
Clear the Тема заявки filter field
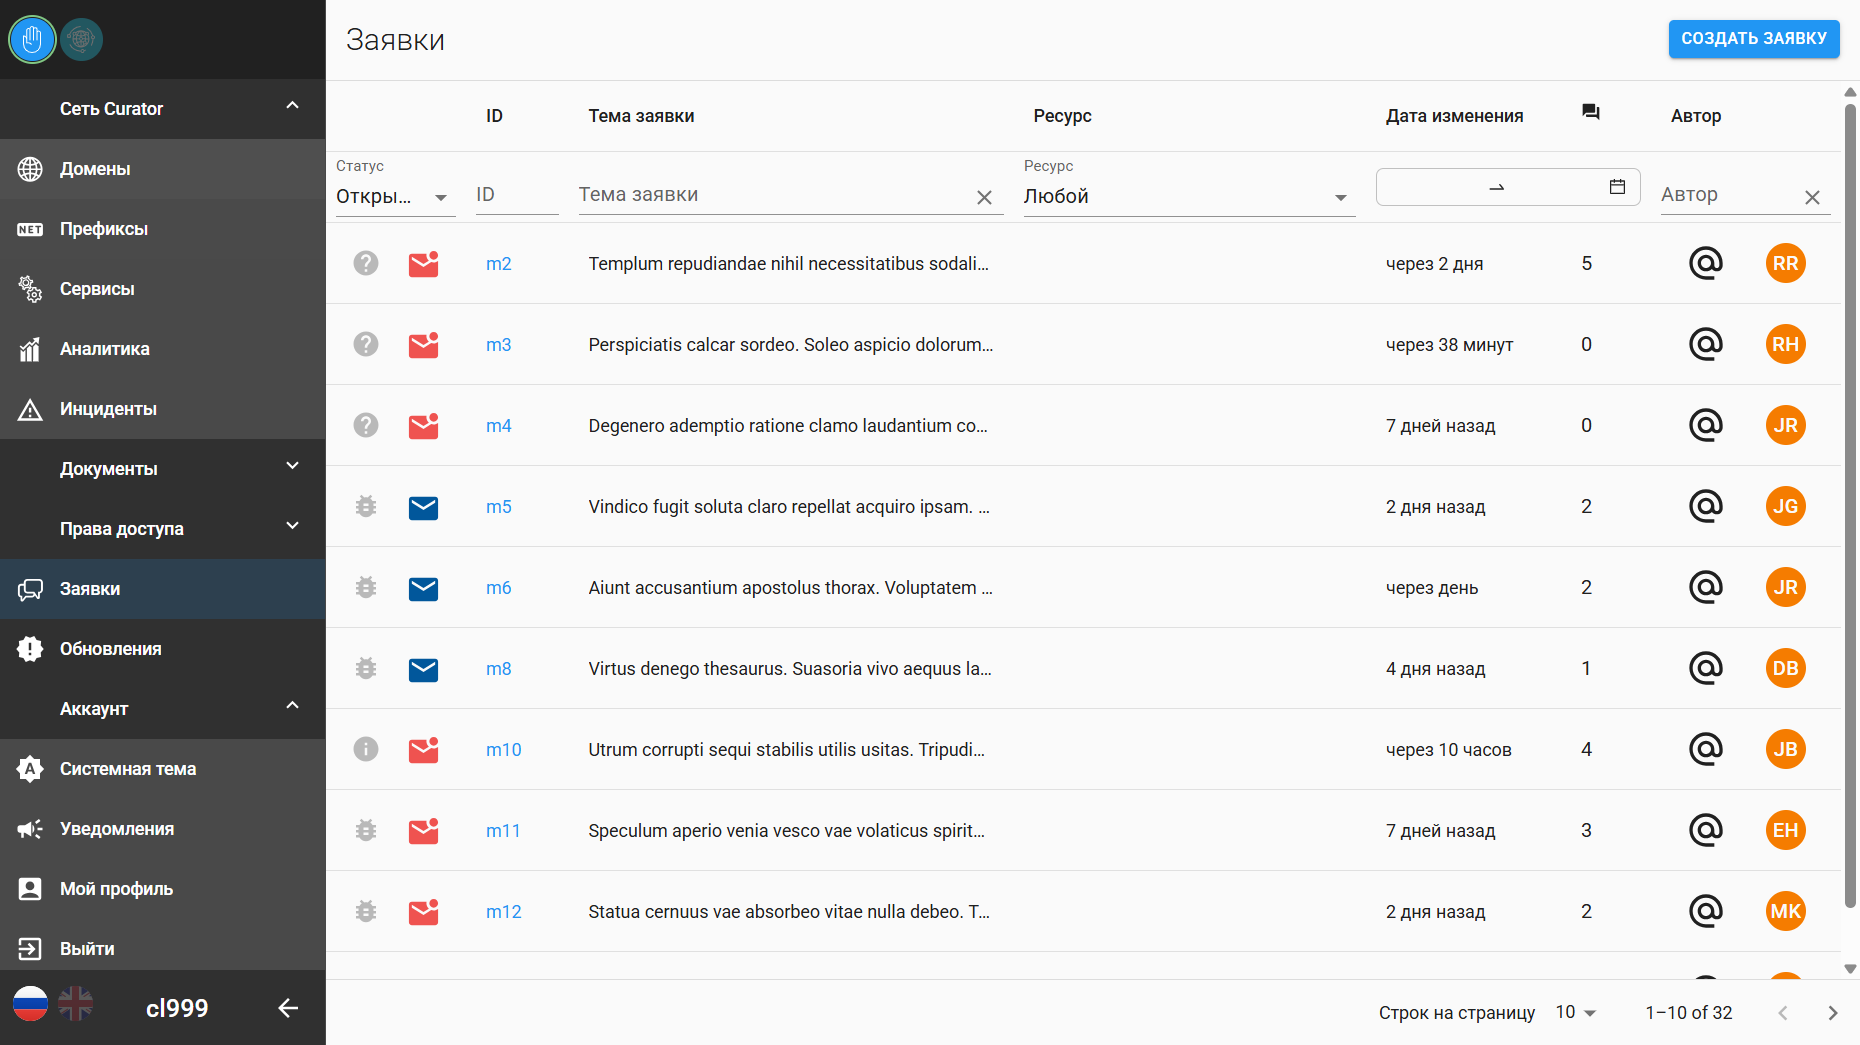(984, 198)
